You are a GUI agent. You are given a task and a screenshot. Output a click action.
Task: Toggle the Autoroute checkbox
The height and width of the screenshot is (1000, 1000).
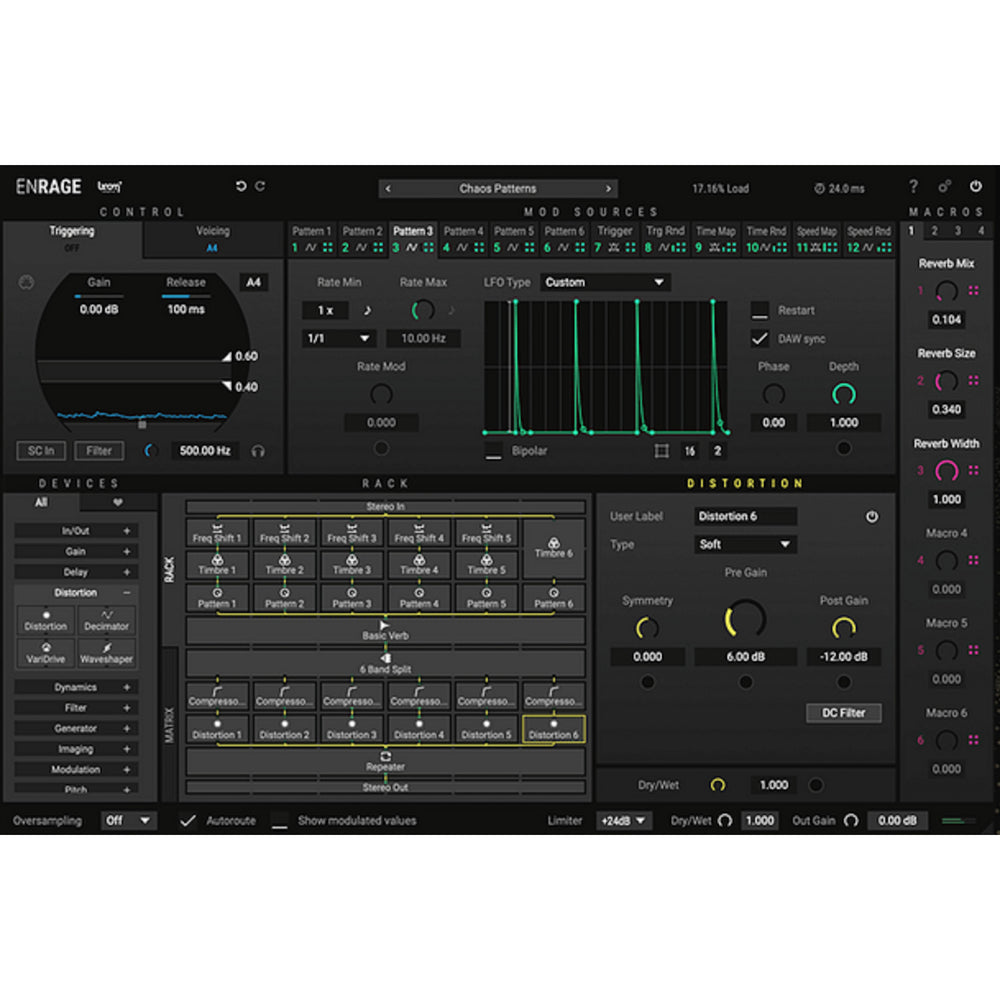pos(187,821)
